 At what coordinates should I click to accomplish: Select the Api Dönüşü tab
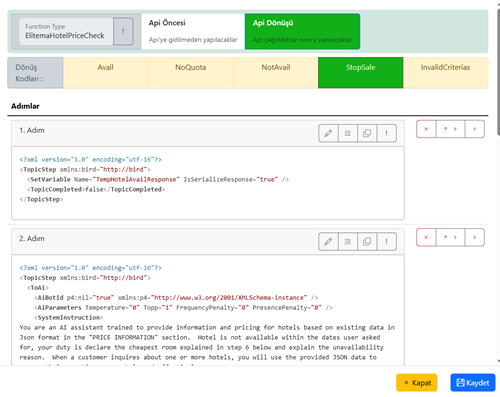(302, 31)
